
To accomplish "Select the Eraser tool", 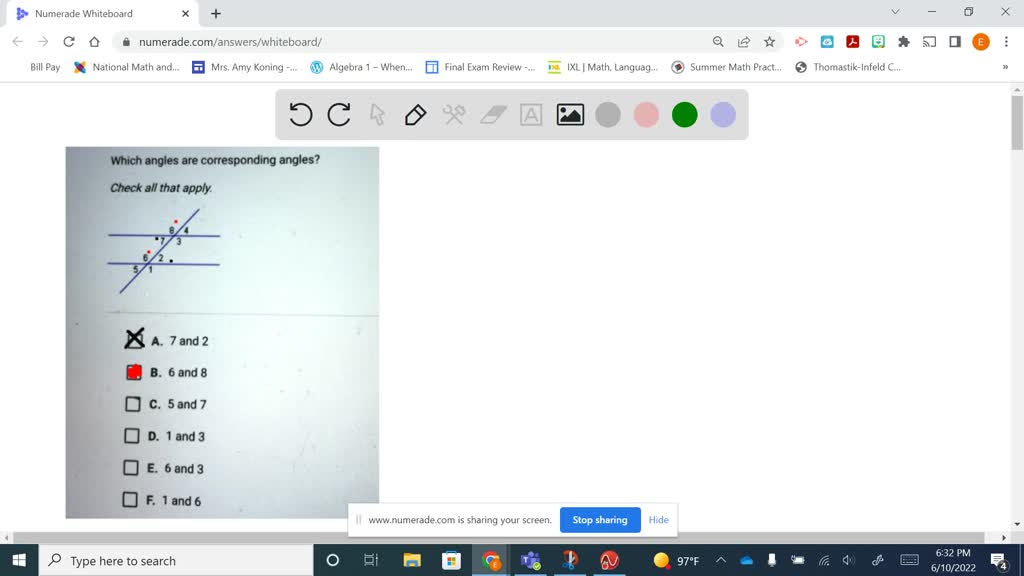I will tap(491, 114).
